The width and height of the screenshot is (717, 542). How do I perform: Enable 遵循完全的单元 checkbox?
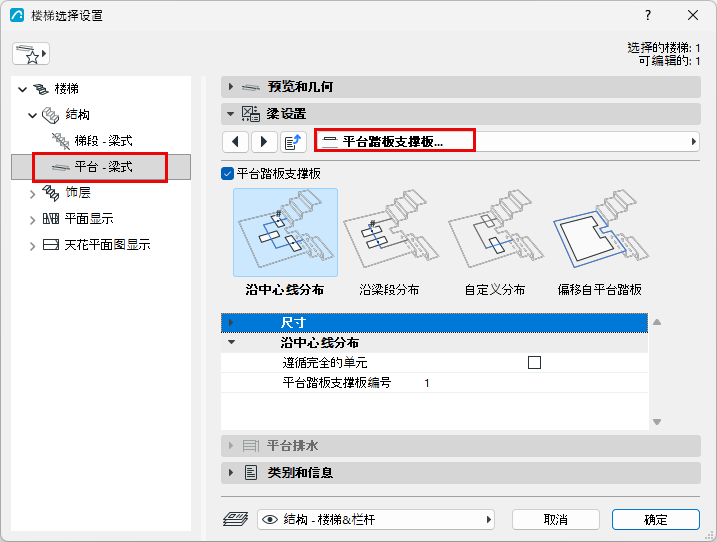pos(534,363)
